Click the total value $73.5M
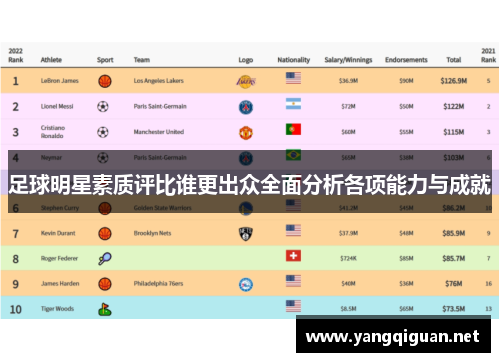500x362 pixels. pos(454,309)
